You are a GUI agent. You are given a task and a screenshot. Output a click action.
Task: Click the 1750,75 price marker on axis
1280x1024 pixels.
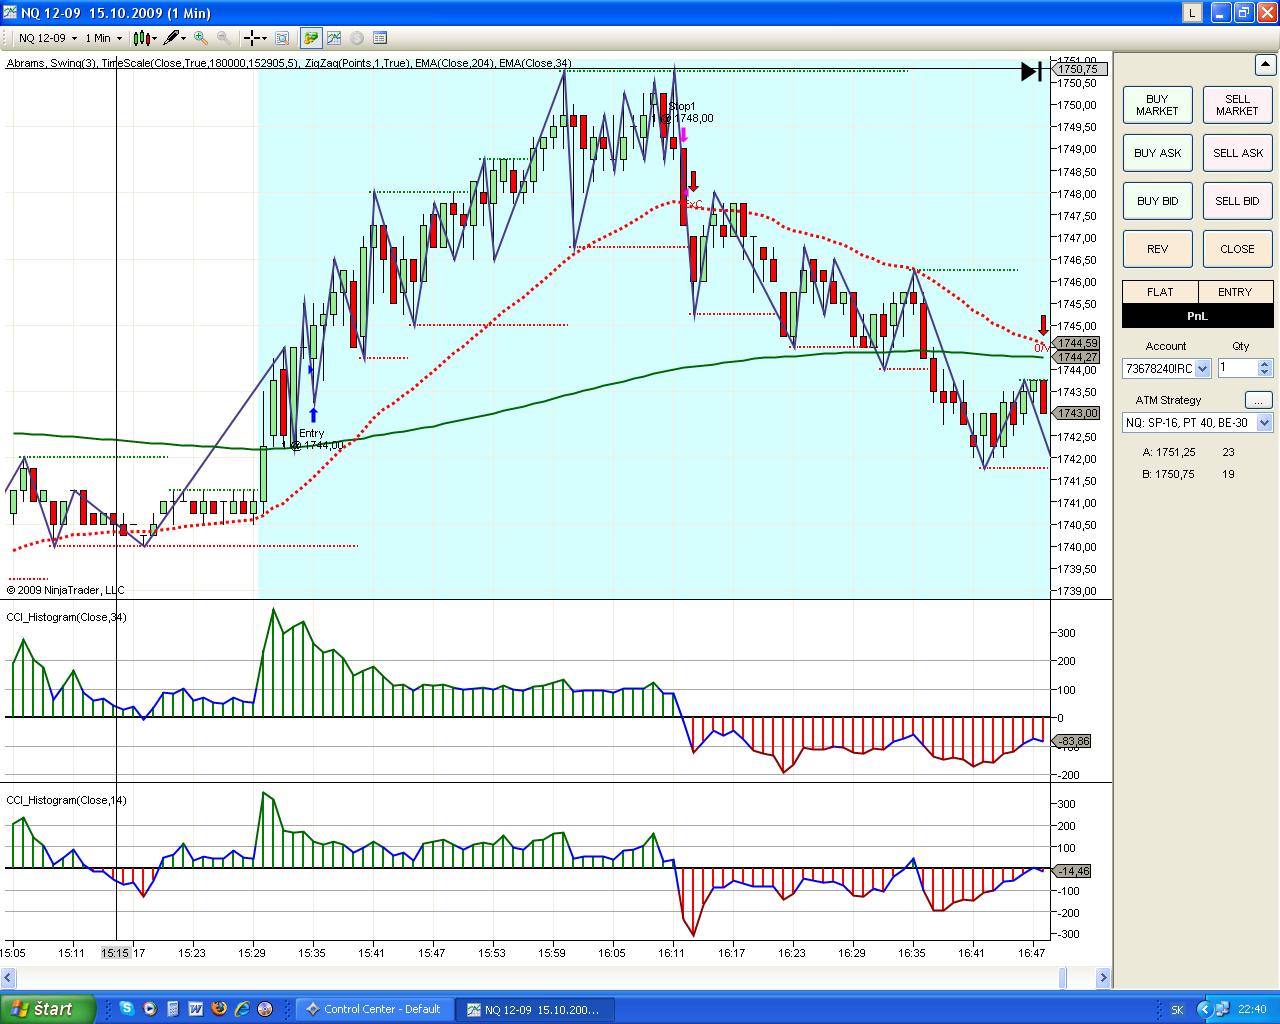[x=1078, y=69]
